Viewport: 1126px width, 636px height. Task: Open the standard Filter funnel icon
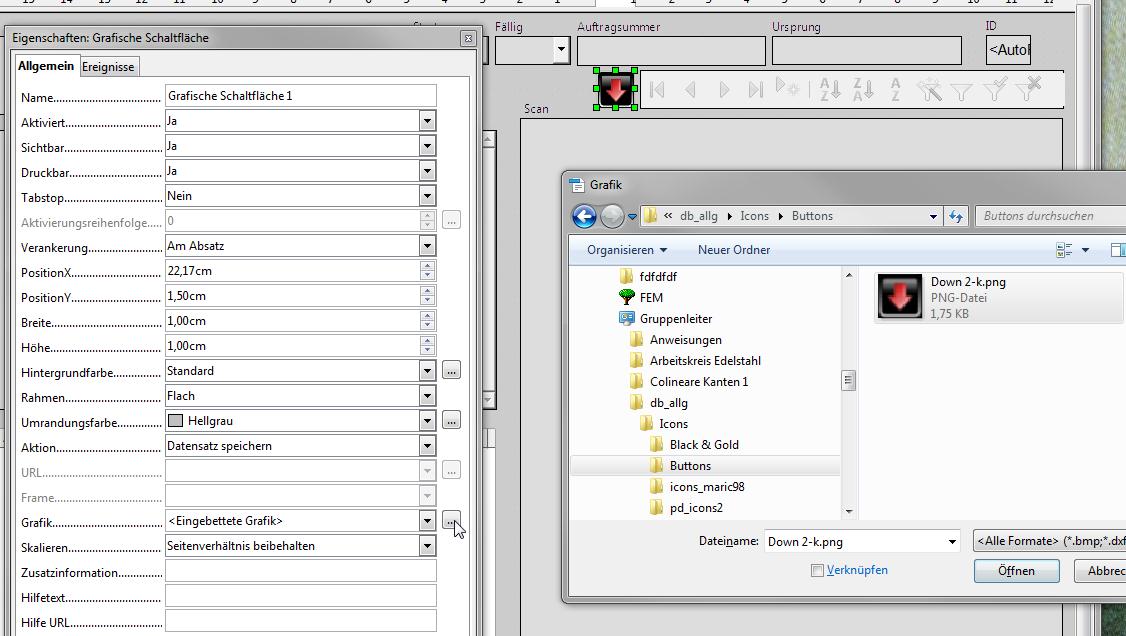coord(960,88)
